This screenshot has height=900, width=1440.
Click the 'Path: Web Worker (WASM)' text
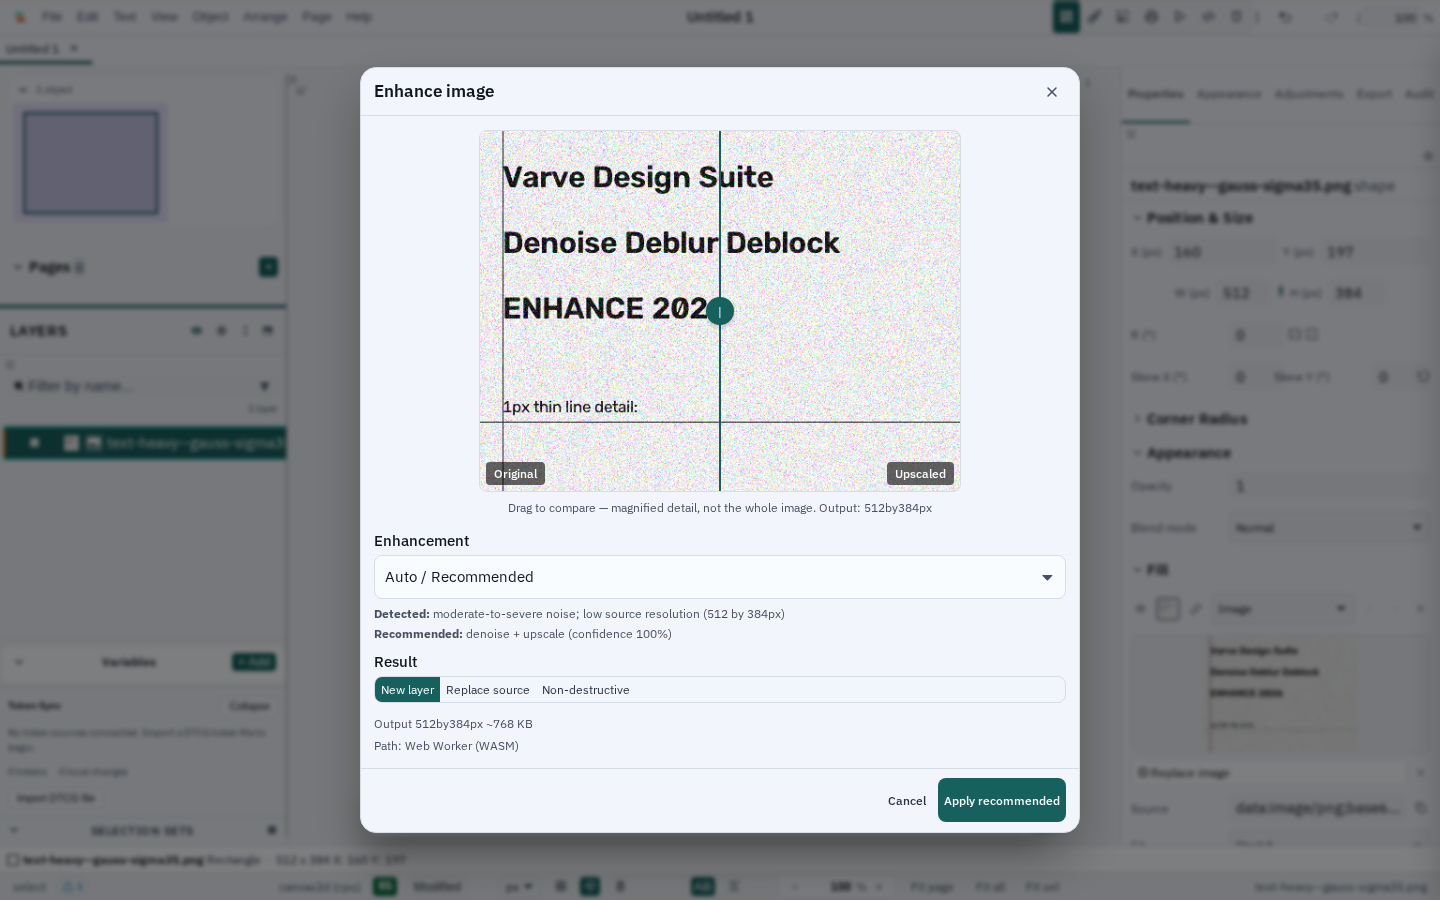coord(446,746)
